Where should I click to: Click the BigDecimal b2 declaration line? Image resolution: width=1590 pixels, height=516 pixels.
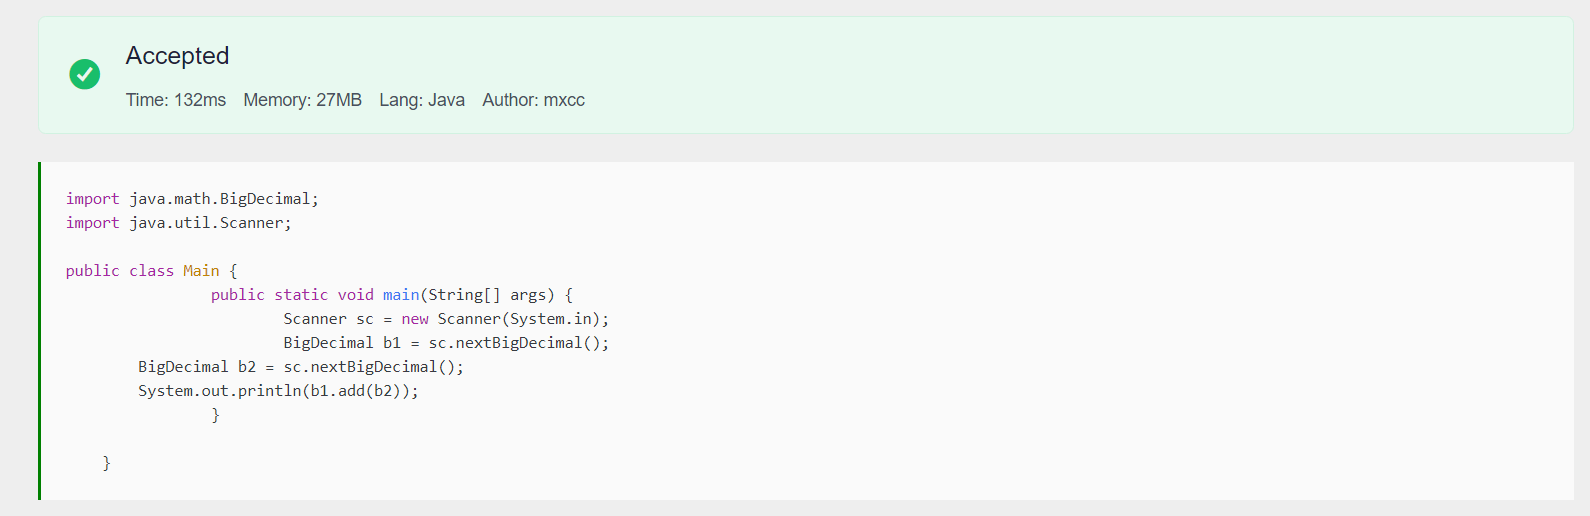pyautogui.click(x=301, y=367)
